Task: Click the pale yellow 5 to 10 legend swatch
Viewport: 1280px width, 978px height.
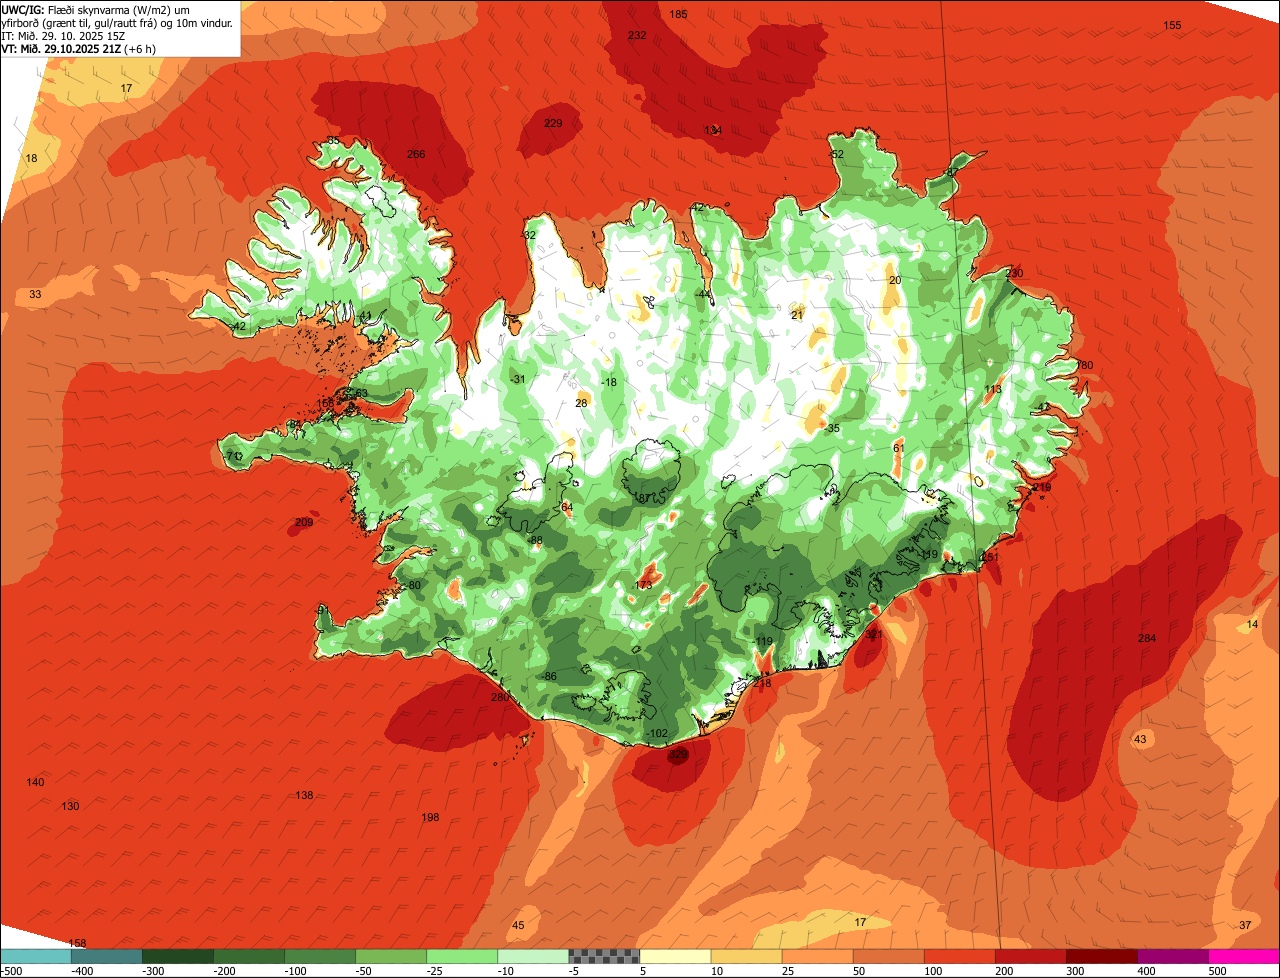Action: pyautogui.click(x=675, y=956)
